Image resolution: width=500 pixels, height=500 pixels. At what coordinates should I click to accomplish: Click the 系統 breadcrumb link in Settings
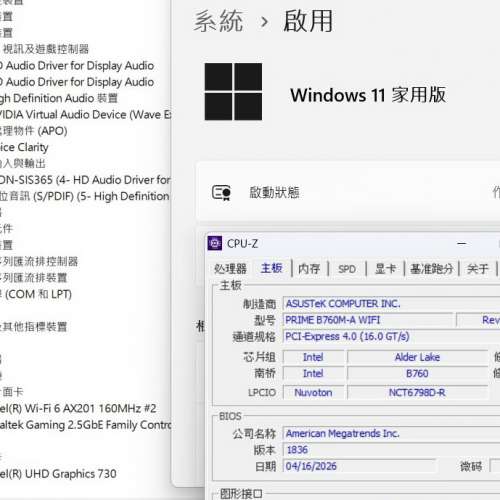[x=219, y=21]
